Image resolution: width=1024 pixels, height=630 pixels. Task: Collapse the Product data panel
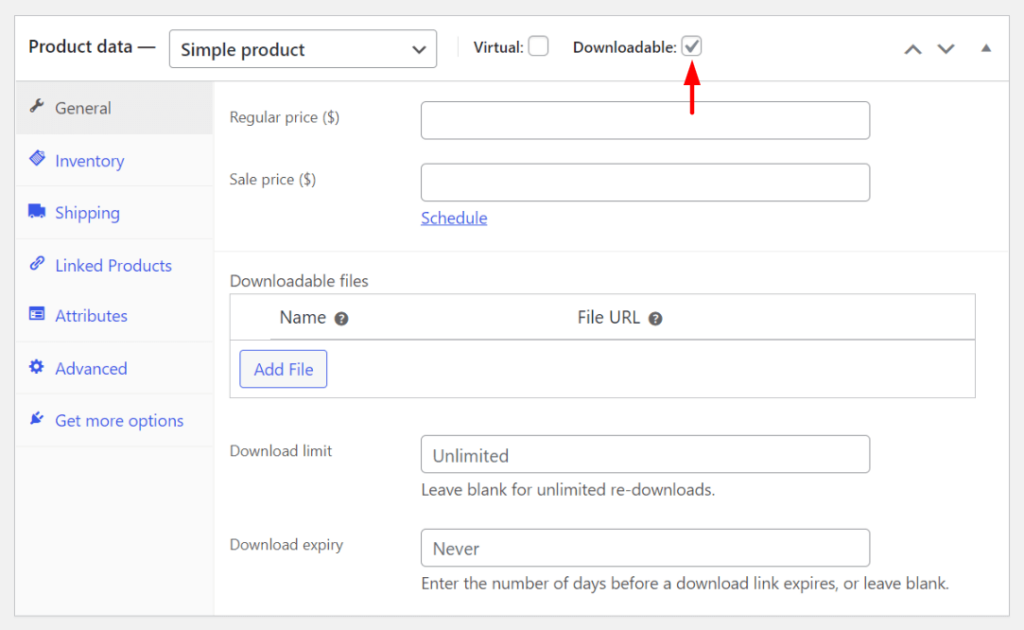[986, 47]
